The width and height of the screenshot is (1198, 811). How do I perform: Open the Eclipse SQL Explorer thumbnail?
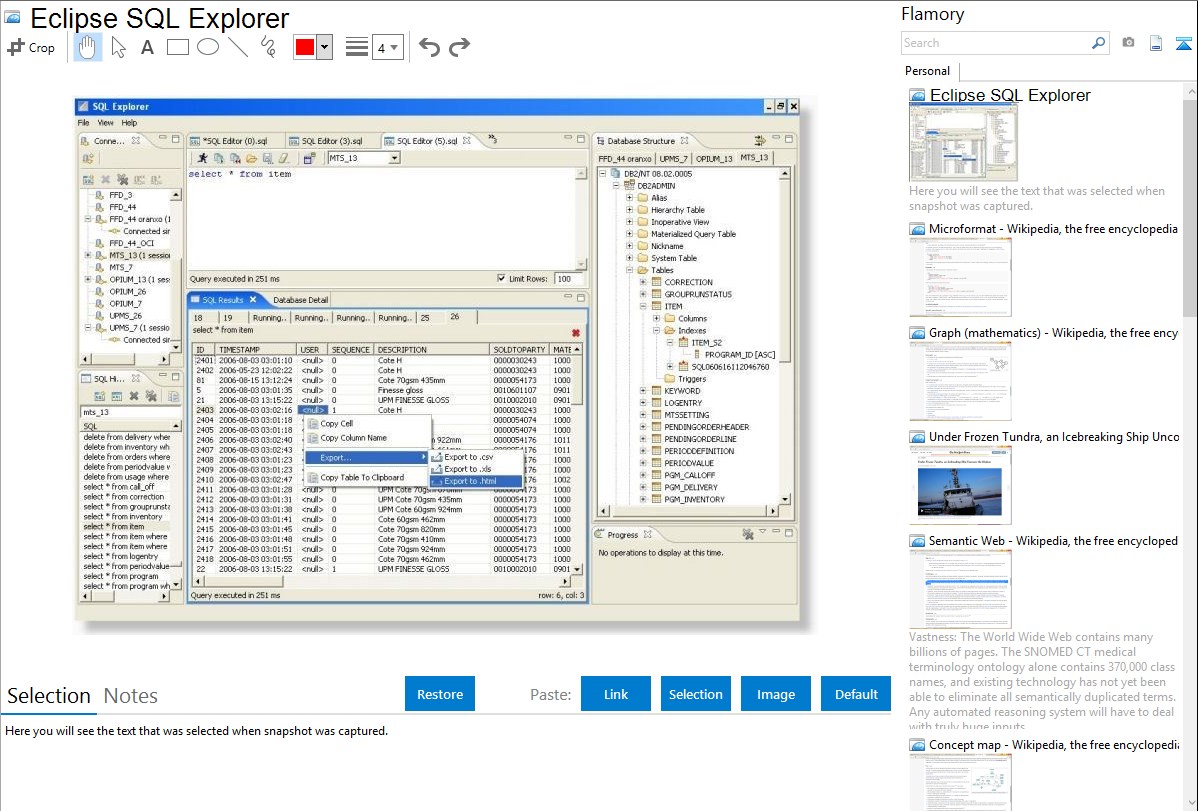(x=963, y=143)
